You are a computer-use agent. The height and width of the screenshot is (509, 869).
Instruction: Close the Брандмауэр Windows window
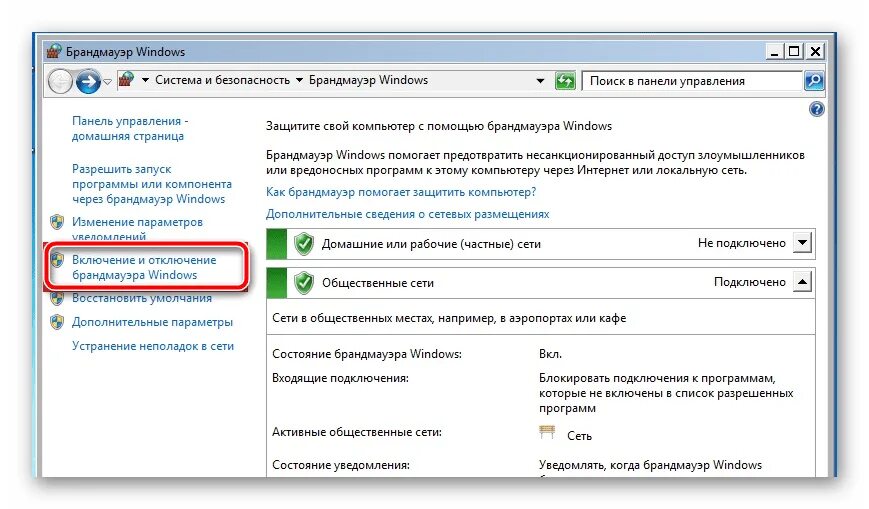pos(815,52)
